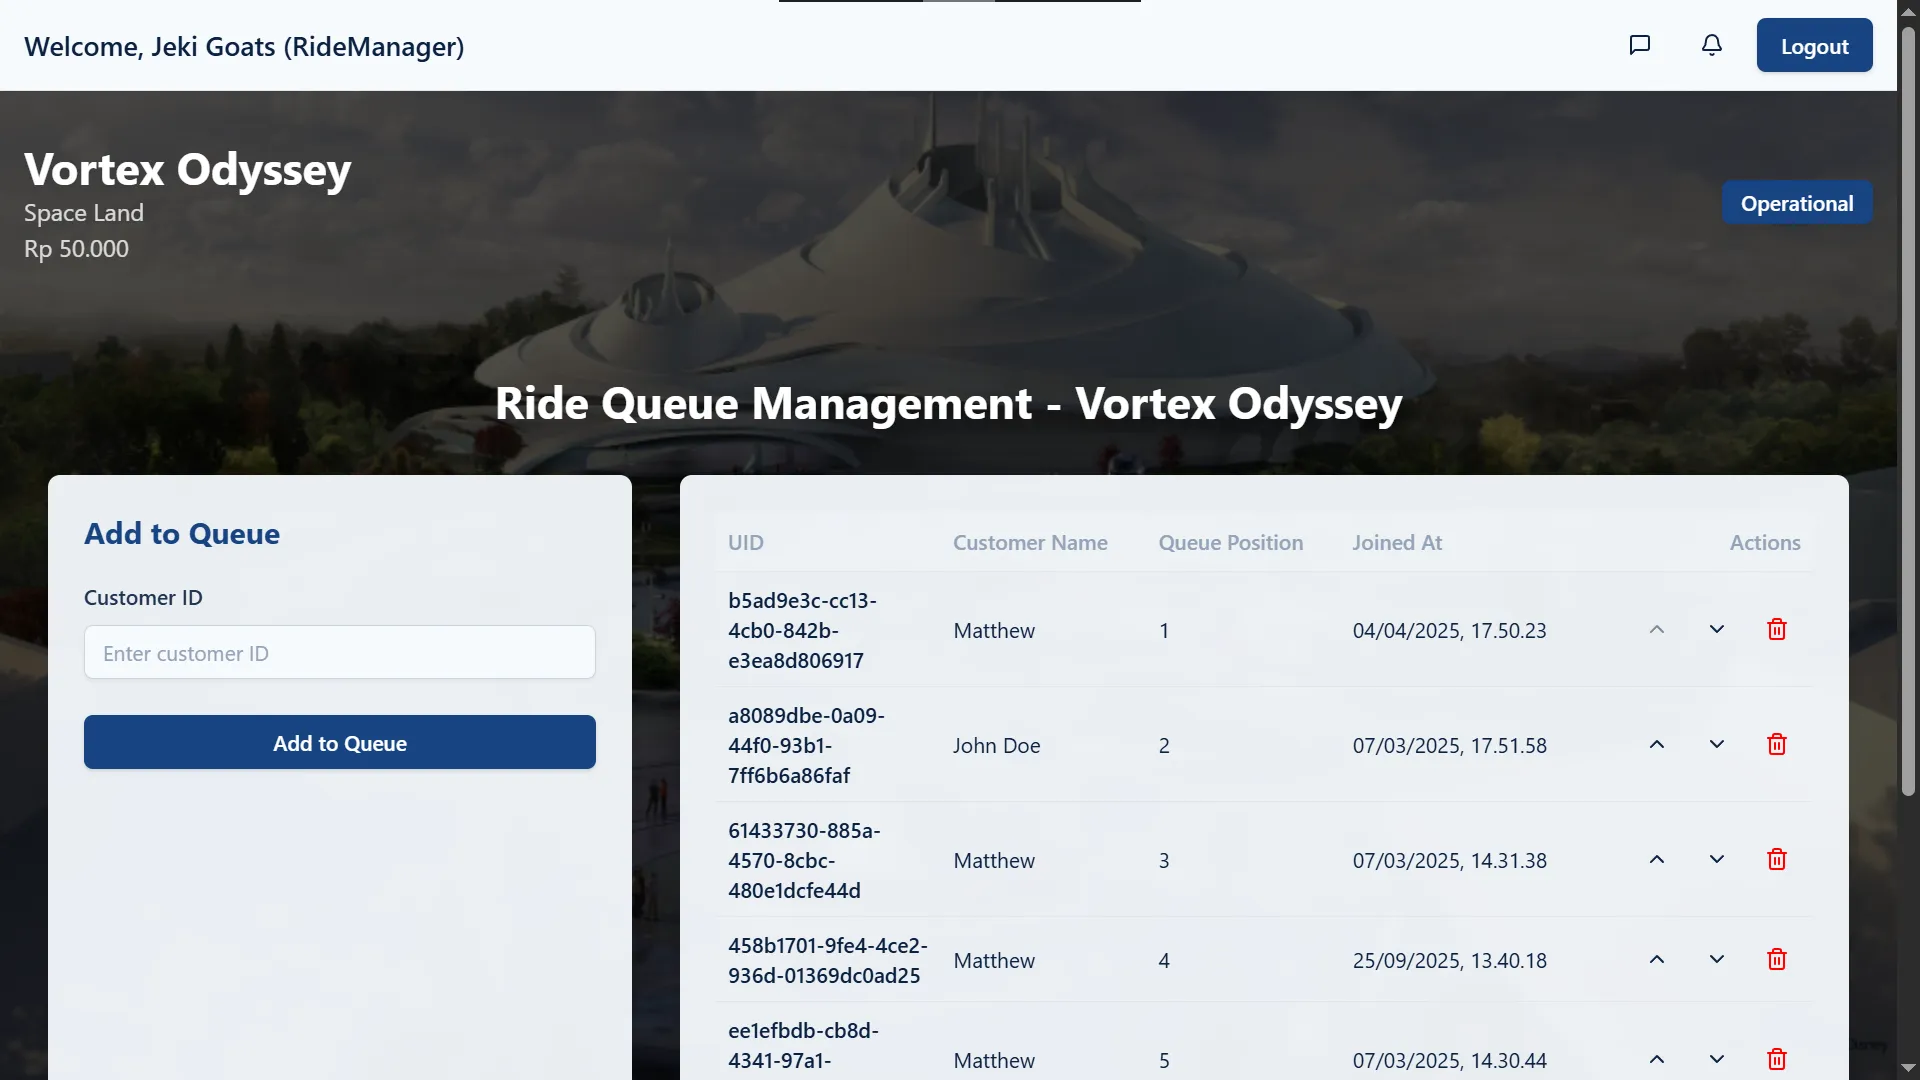Click the Queue Position column header
The image size is (1920, 1080).
[1230, 543]
